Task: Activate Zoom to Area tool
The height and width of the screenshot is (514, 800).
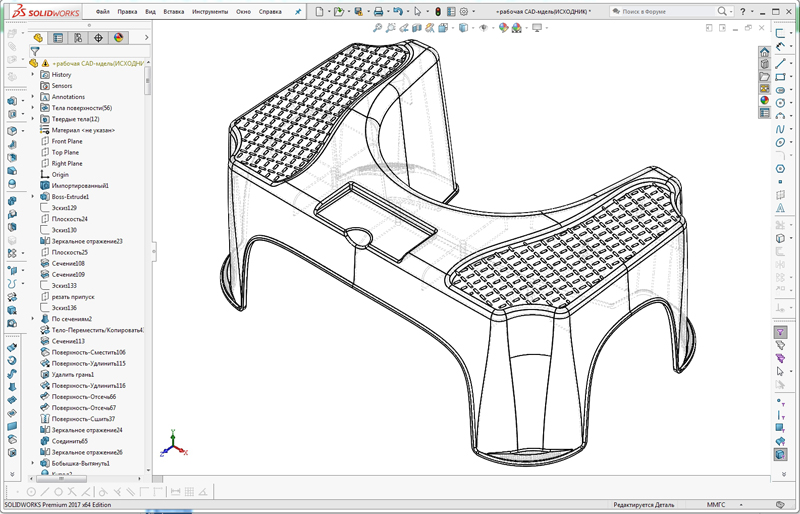Action: (391, 28)
